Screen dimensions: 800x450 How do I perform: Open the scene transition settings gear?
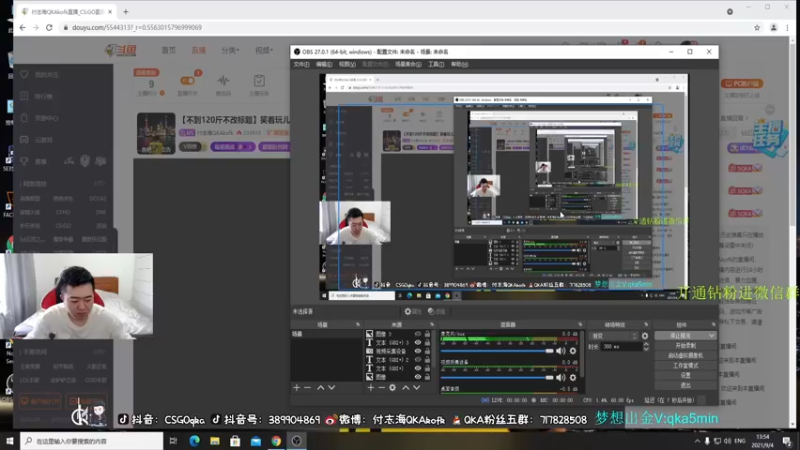click(x=645, y=336)
